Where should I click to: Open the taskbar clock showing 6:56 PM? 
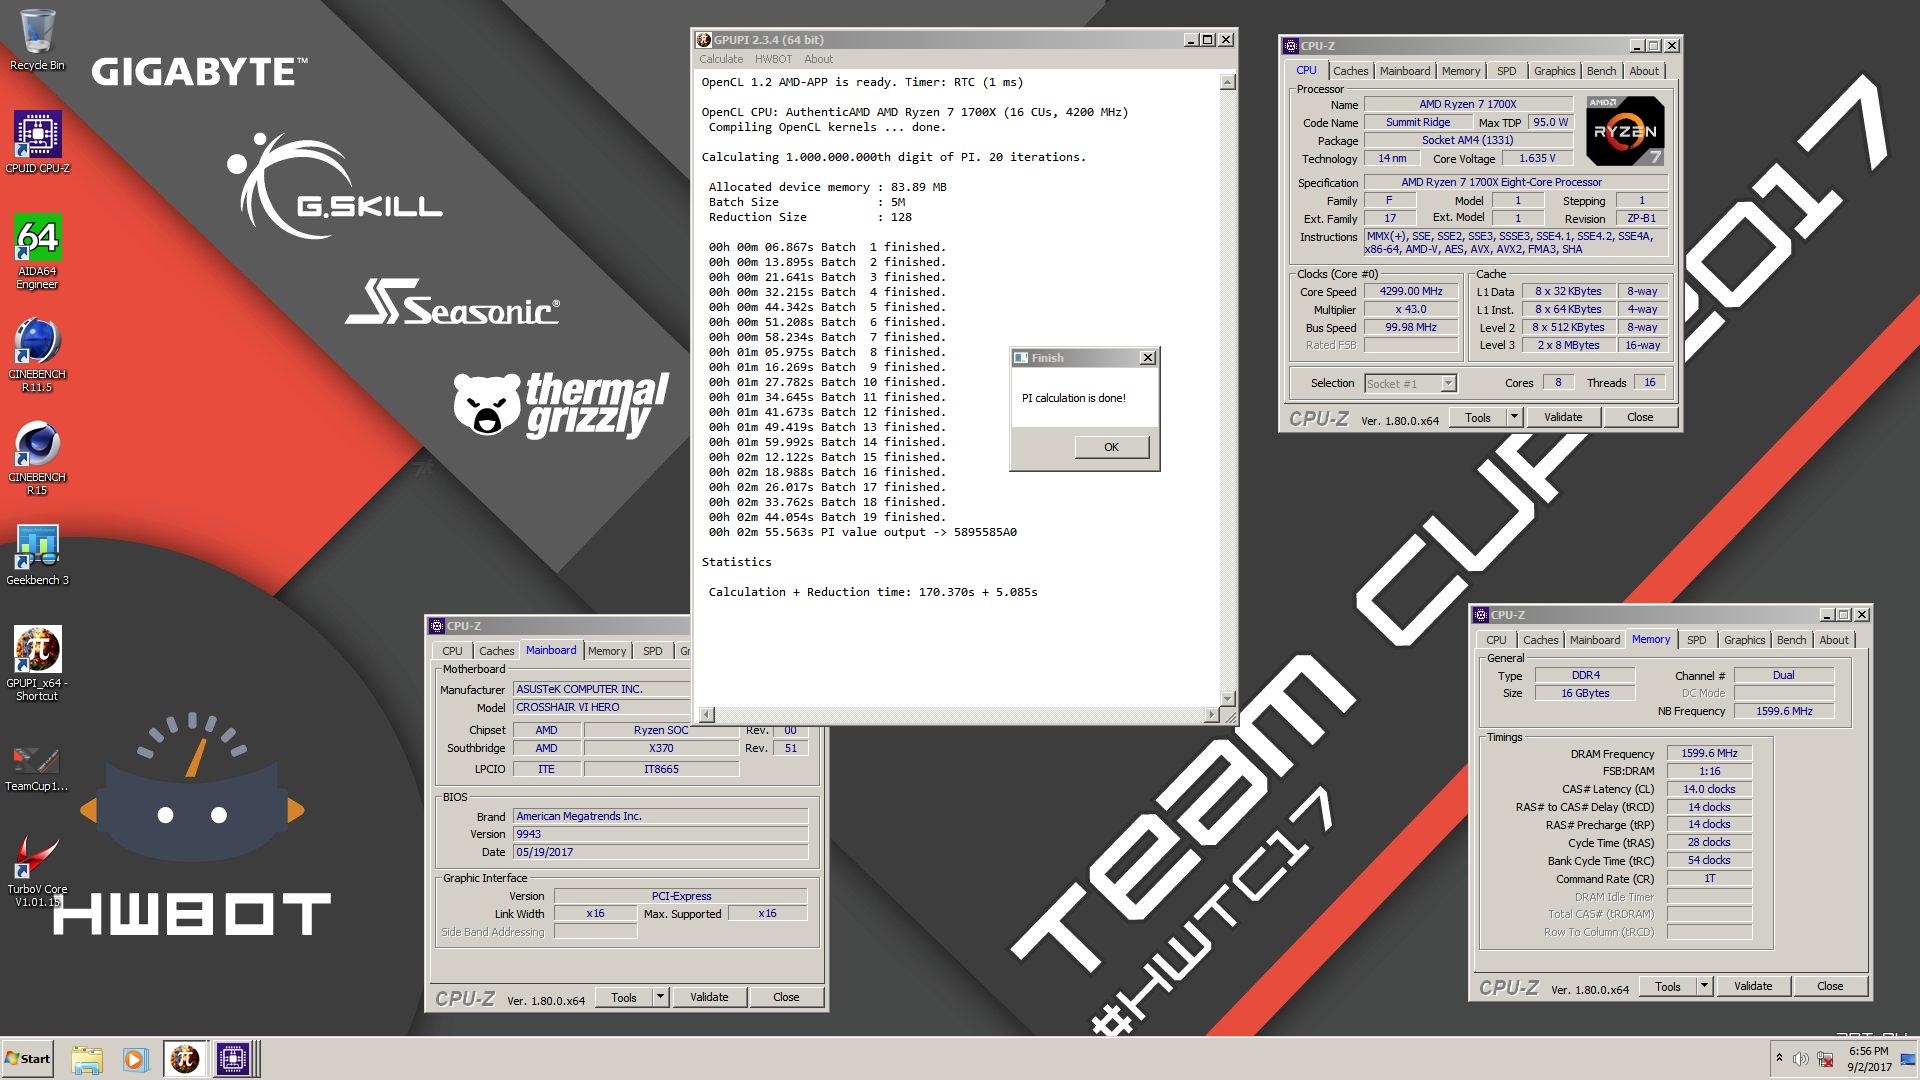click(x=1868, y=1059)
